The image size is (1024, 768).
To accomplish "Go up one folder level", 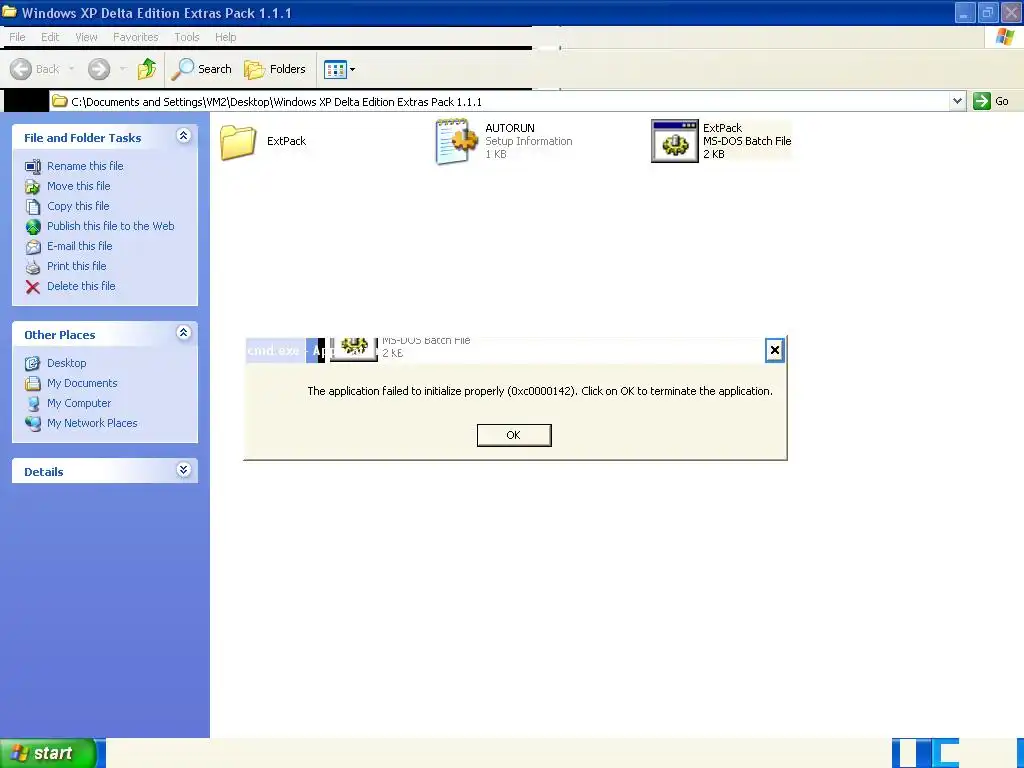I will coord(147,69).
